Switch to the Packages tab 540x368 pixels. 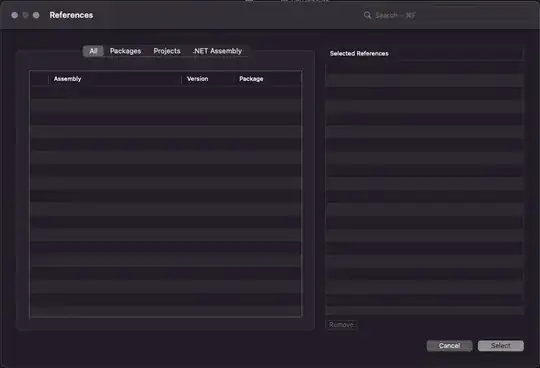(x=125, y=51)
